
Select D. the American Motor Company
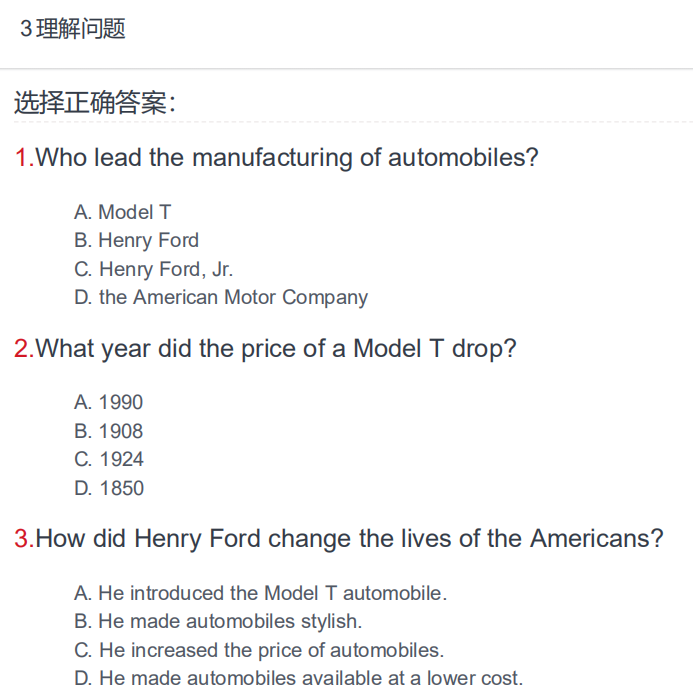(x=221, y=297)
